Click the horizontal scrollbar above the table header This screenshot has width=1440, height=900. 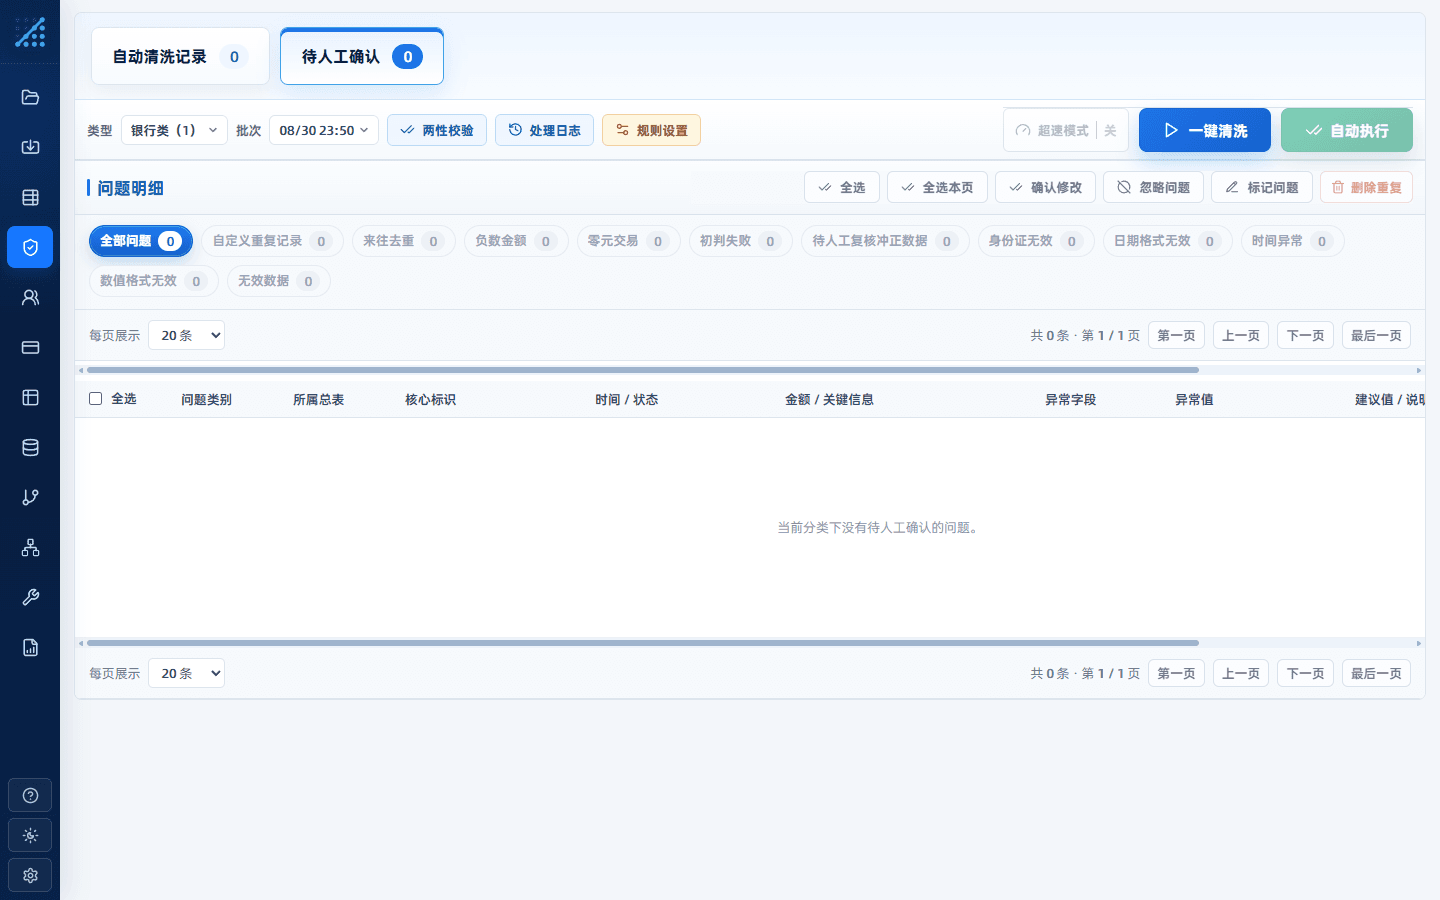coord(643,370)
